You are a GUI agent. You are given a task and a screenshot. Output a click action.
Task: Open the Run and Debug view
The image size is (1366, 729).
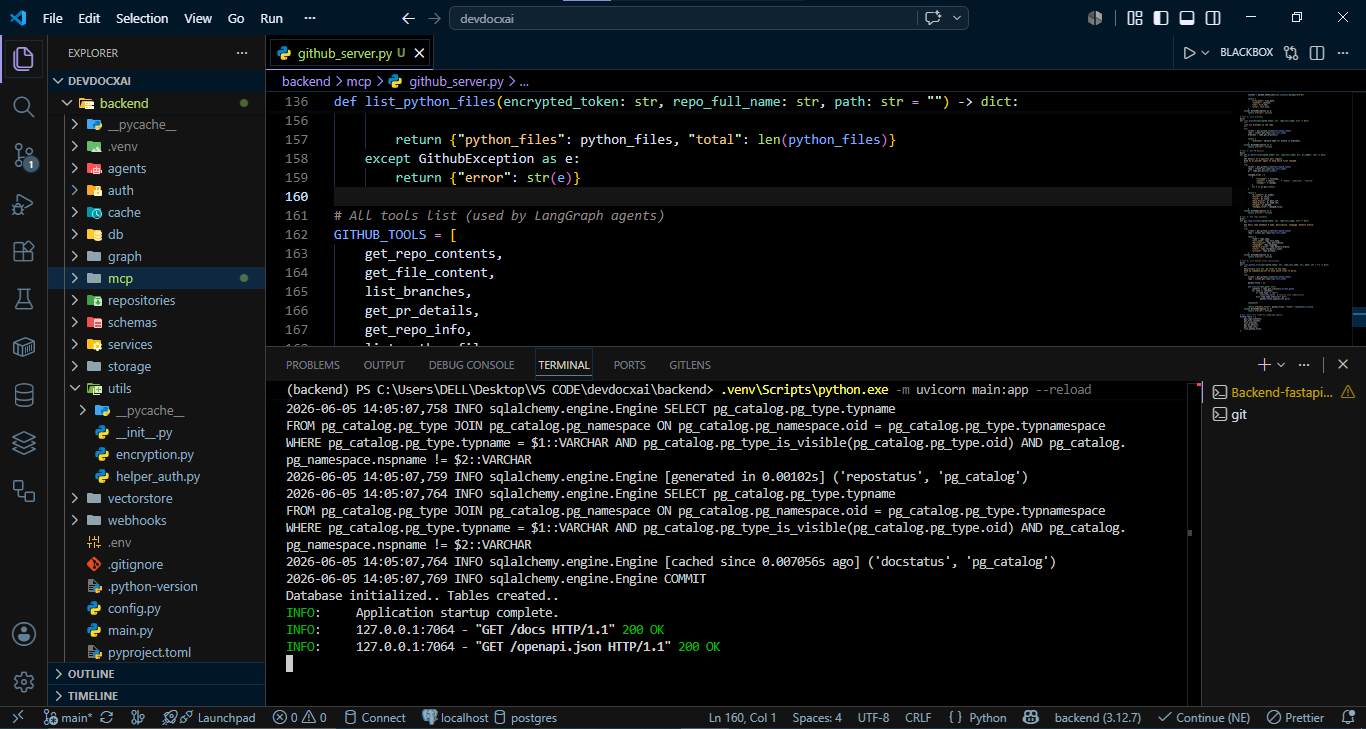[24, 204]
